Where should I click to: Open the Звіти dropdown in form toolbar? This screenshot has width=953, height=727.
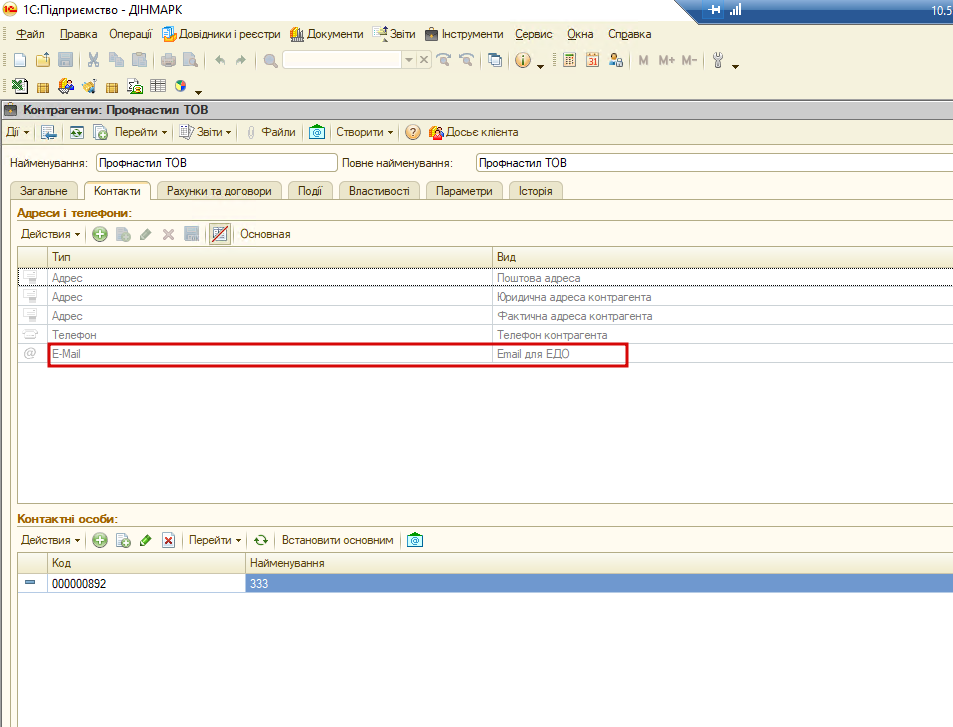[205, 132]
